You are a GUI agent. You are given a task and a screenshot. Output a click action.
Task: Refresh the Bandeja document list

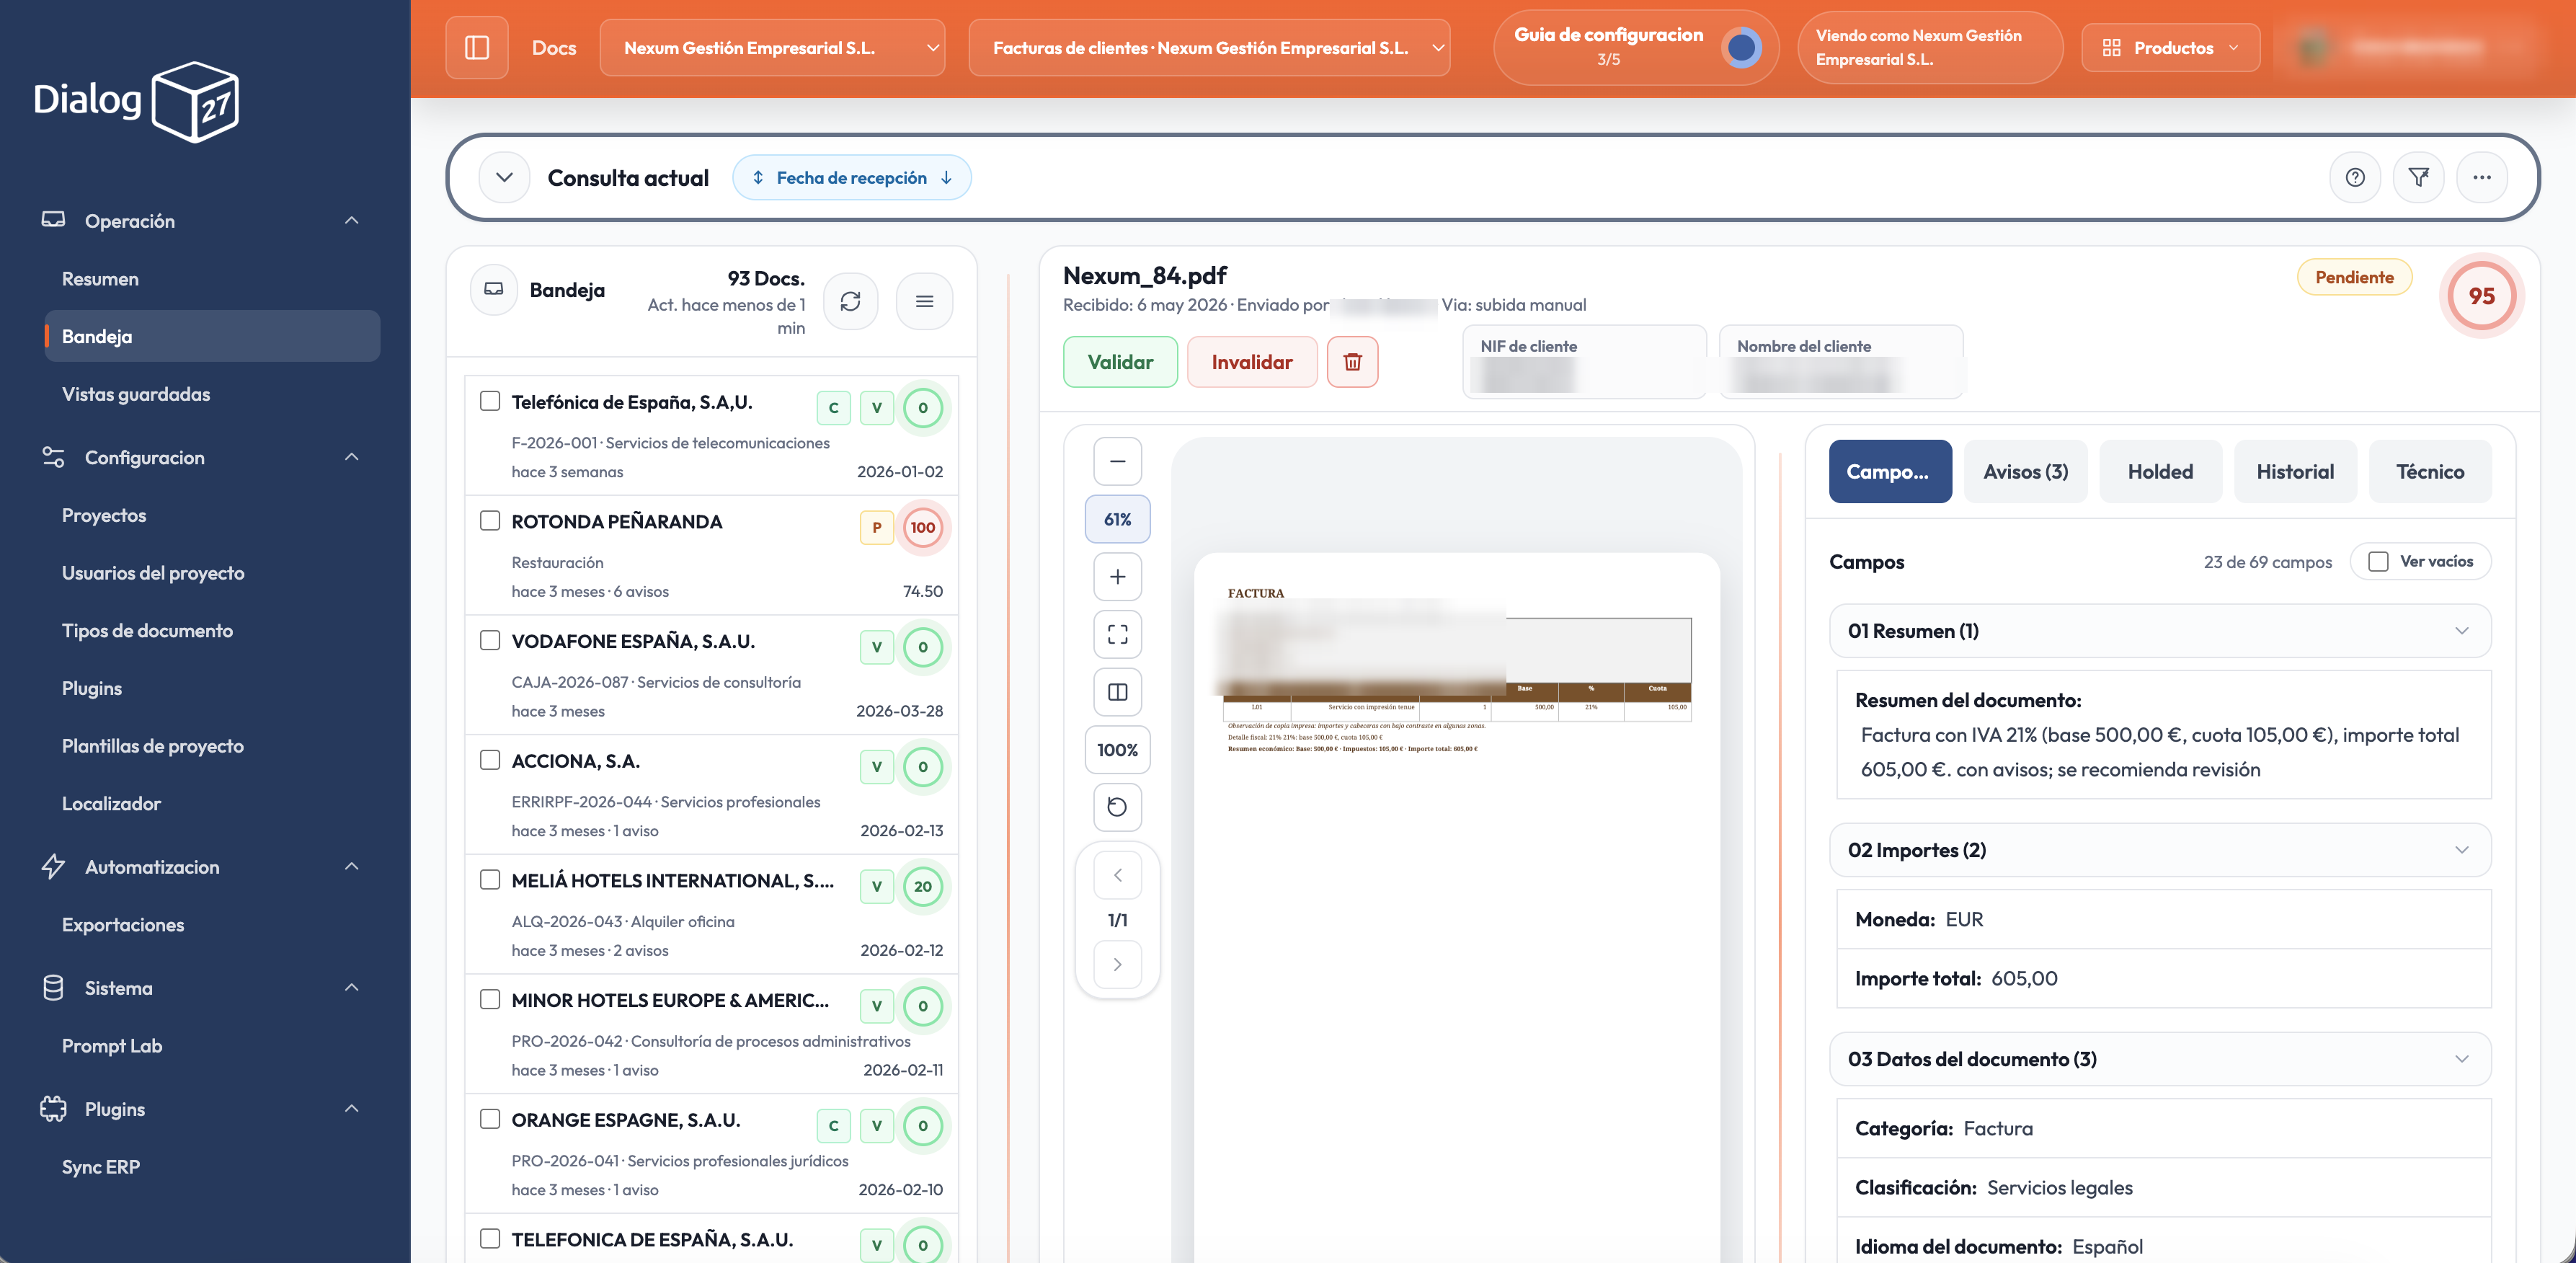[851, 301]
